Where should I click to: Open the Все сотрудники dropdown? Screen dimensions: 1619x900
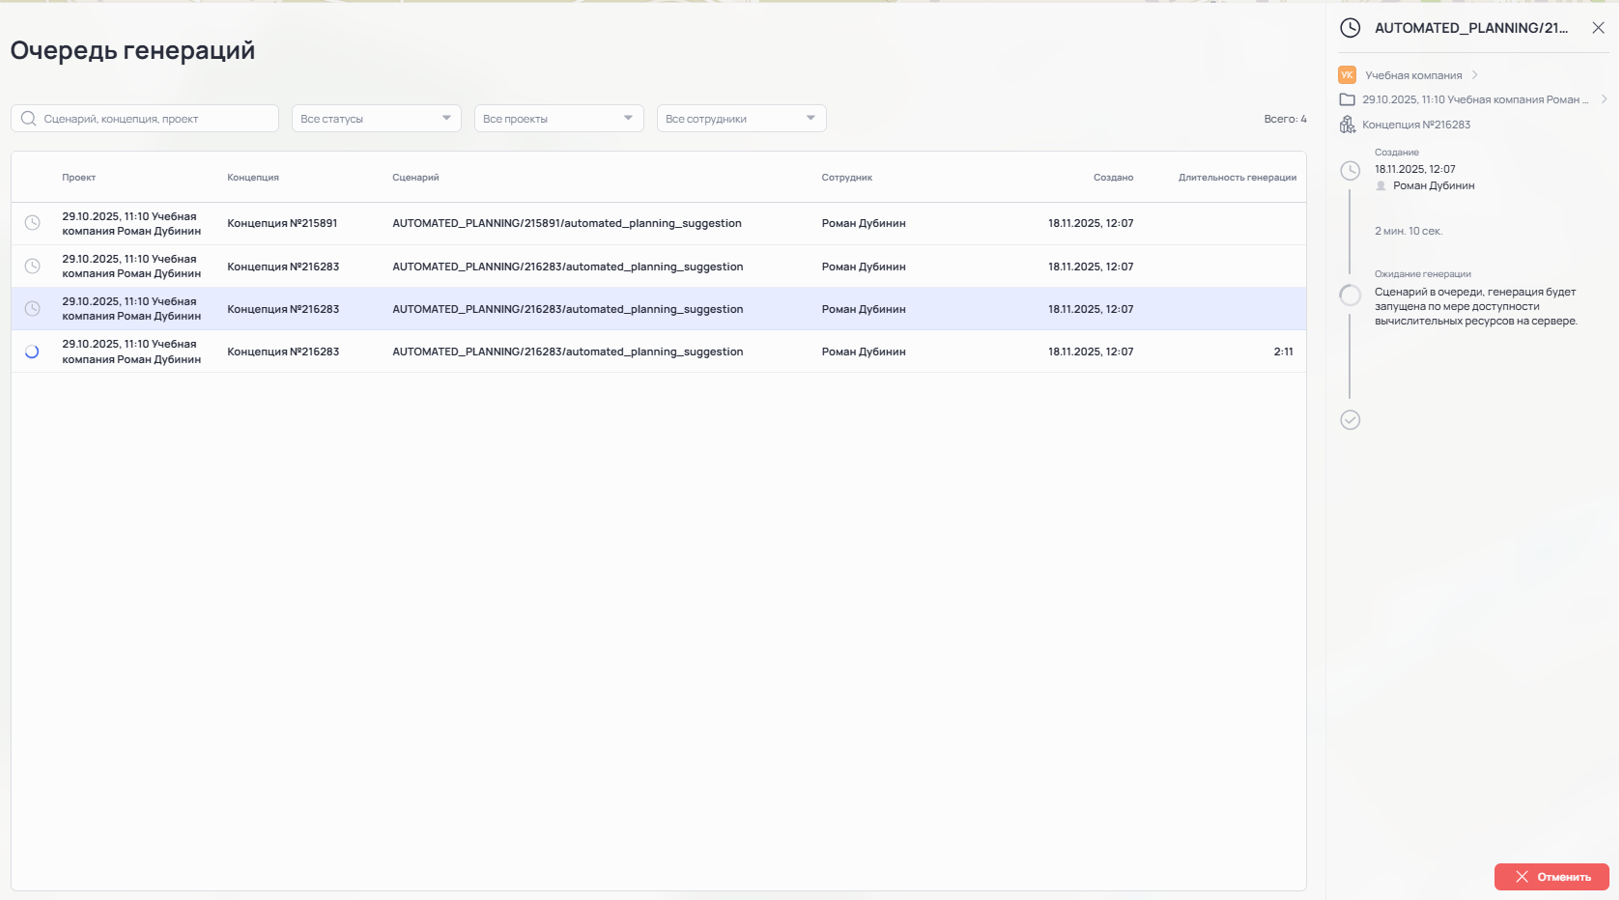(741, 119)
